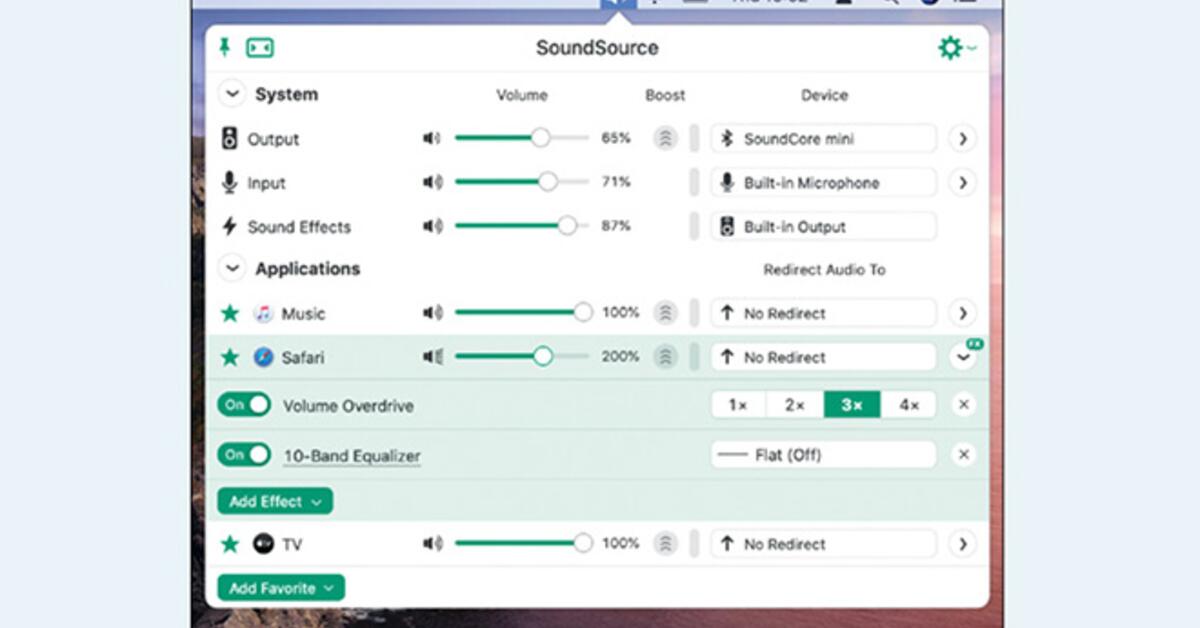Collapse the Applications section
Screen dimensions: 1200x628
pyautogui.click(x=231, y=268)
